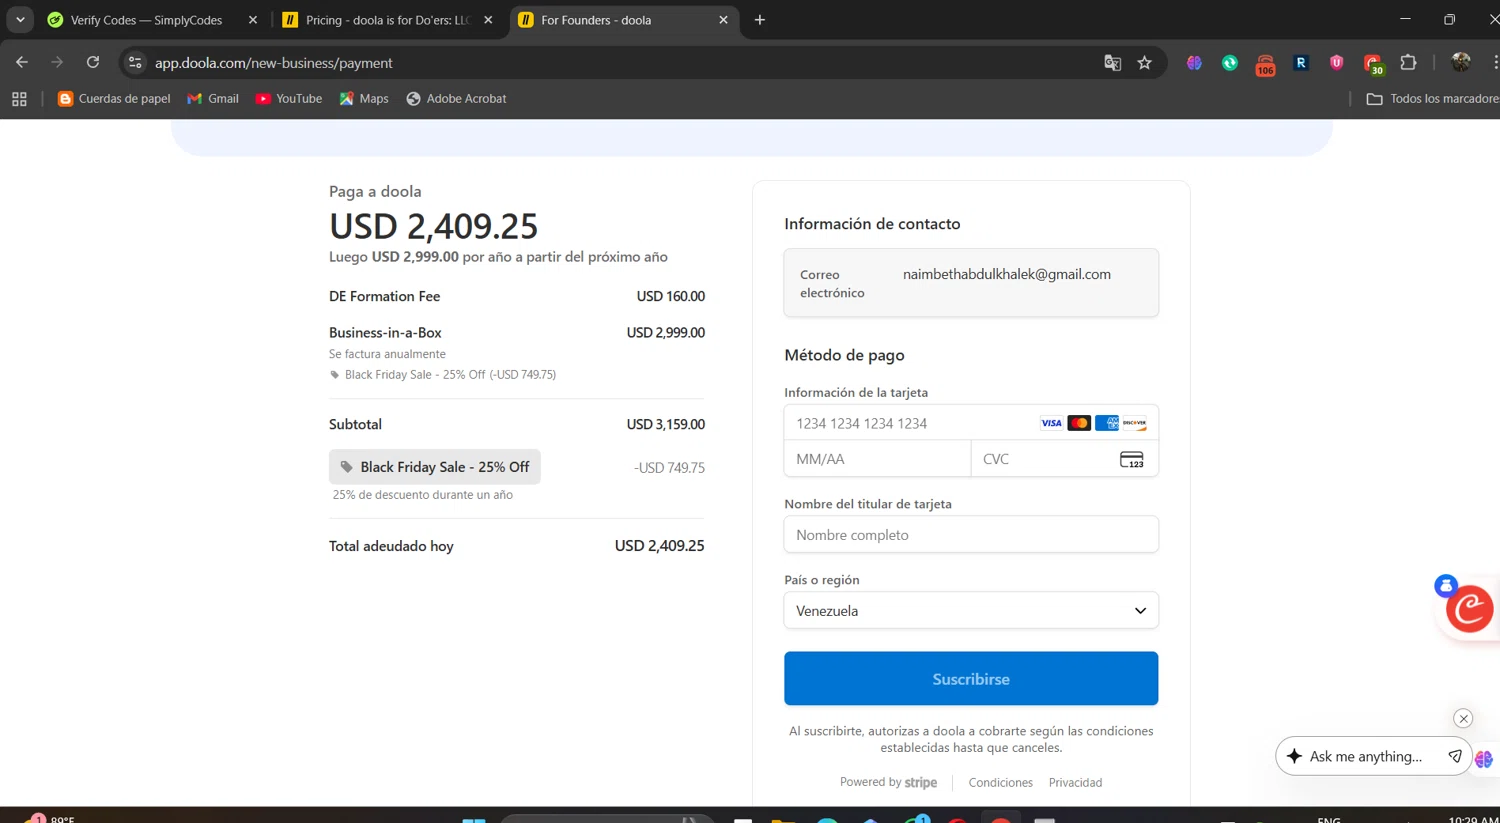Image resolution: width=1500 pixels, height=823 pixels.
Task: Open the brain-shaped extension icon
Action: pos(1194,63)
